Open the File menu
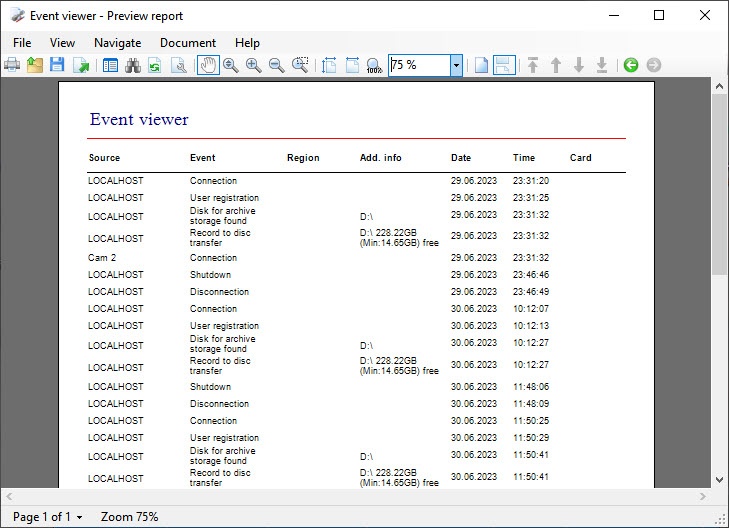The image size is (729, 528). 22,43
